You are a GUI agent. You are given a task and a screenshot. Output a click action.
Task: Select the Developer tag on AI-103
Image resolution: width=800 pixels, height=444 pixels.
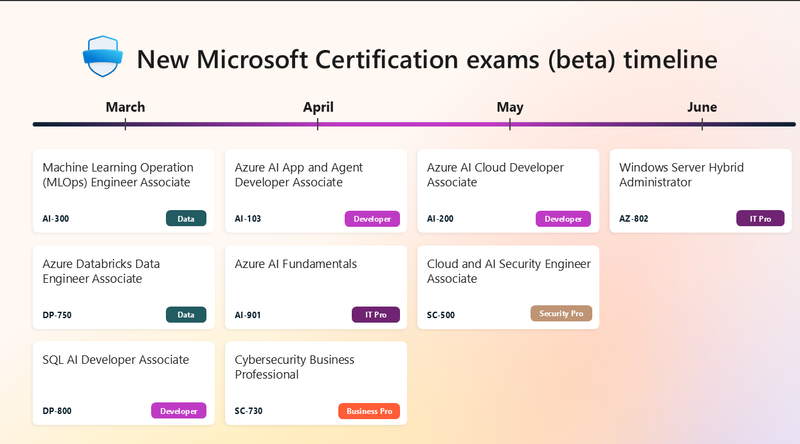coord(372,218)
